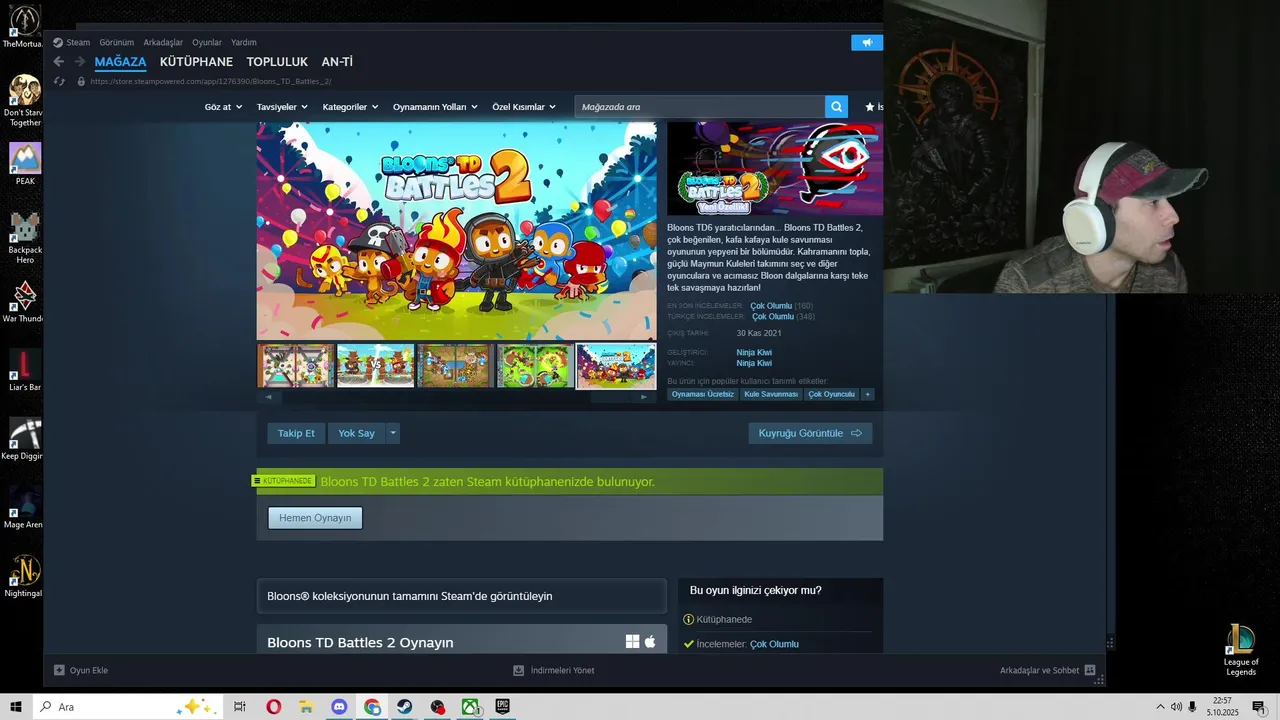The width and height of the screenshot is (1280, 720).
Task: Reload the store page with refresh icon
Action: [59, 81]
